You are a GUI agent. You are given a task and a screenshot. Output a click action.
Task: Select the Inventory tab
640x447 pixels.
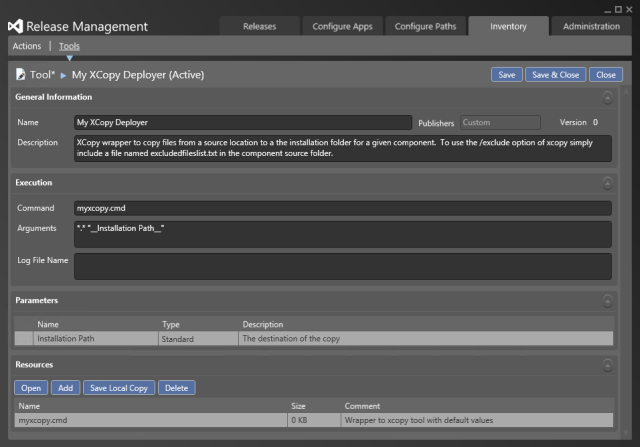[x=509, y=26]
